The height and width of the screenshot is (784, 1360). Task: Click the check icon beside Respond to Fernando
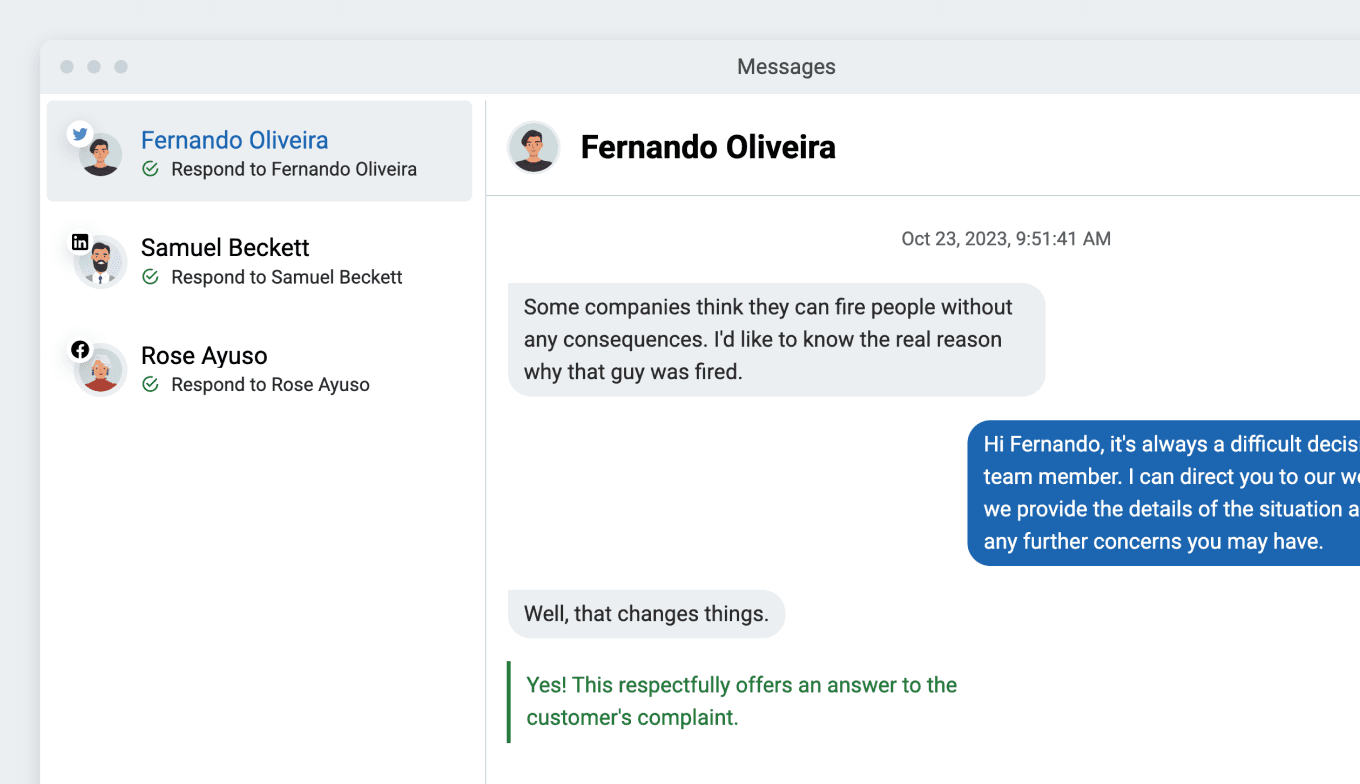150,169
